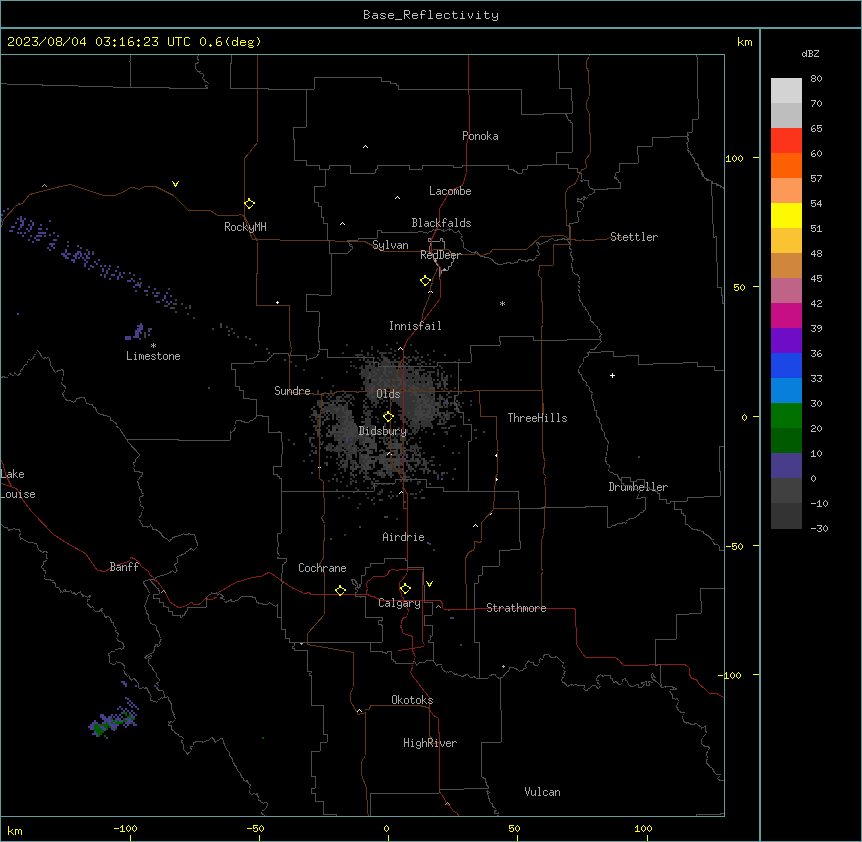Click the dBZ legend heading
Viewport: 862px width, 842px height.
[x=810, y=54]
